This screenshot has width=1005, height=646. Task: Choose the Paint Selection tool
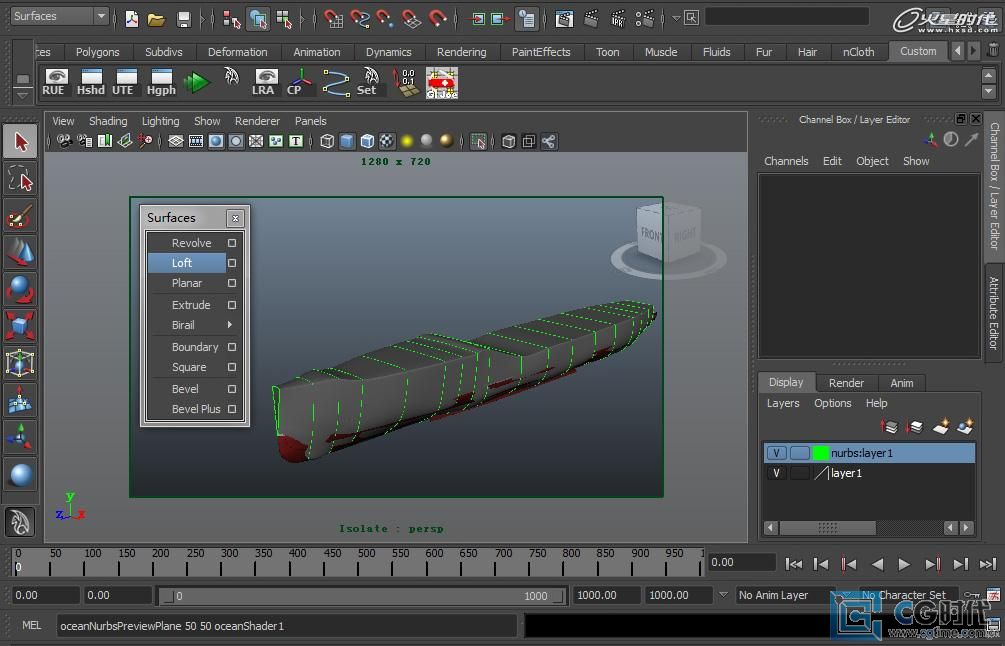(x=21, y=216)
